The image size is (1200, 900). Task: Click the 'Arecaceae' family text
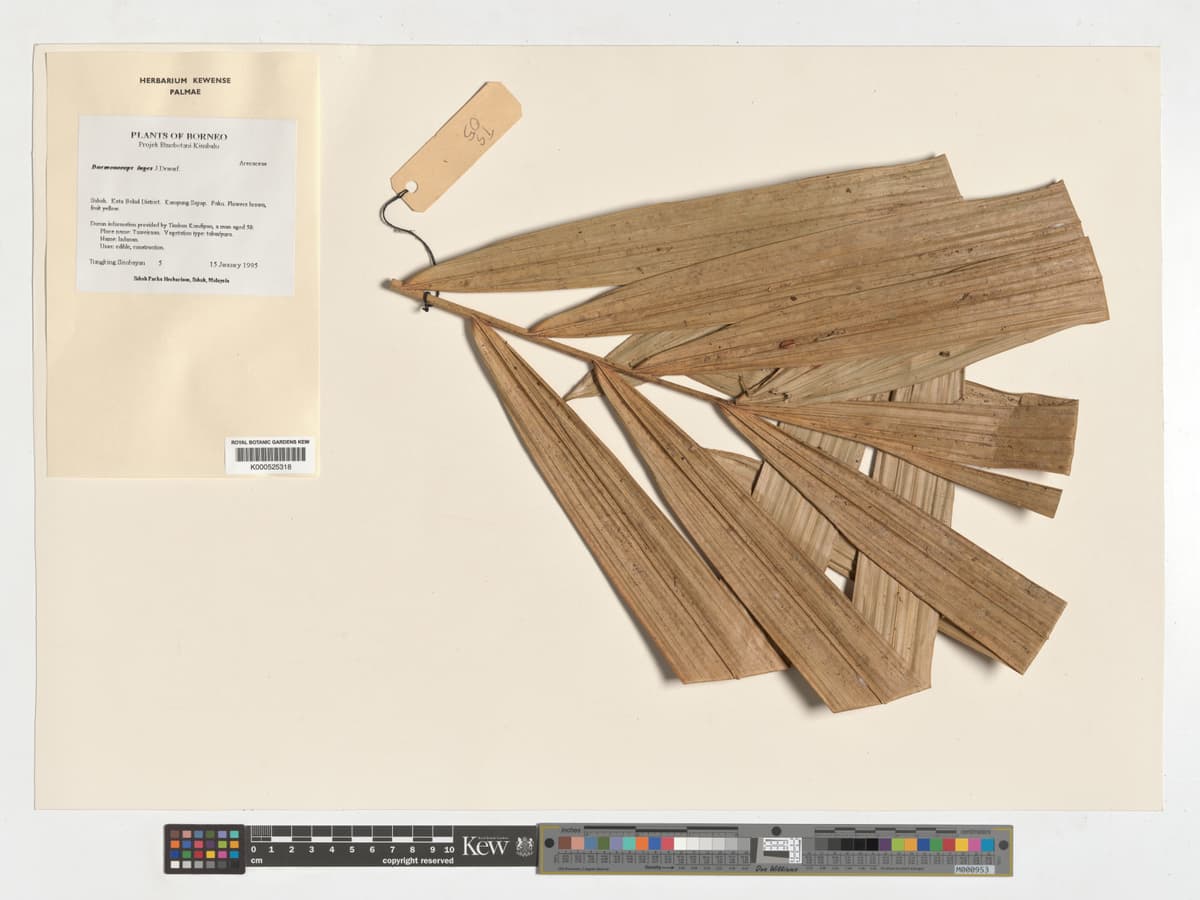pyautogui.click(x=253, y=163)
